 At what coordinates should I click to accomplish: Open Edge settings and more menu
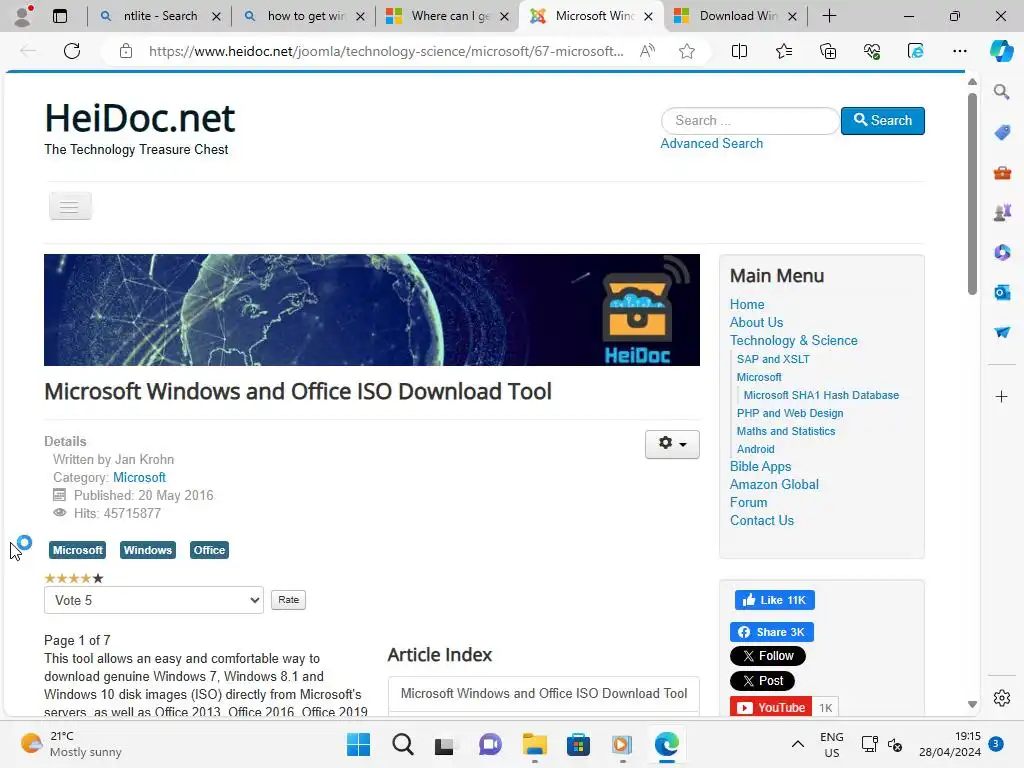pos(959,51)
